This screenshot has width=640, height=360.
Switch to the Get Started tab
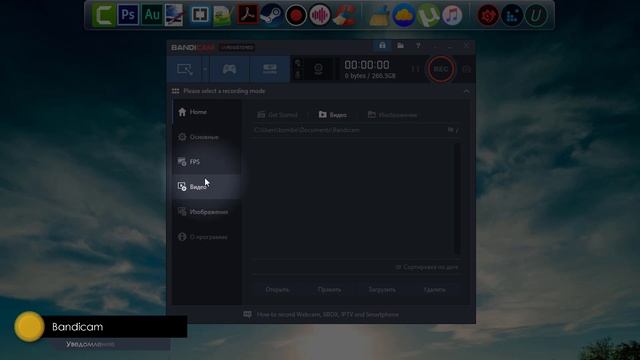(278, 115)
